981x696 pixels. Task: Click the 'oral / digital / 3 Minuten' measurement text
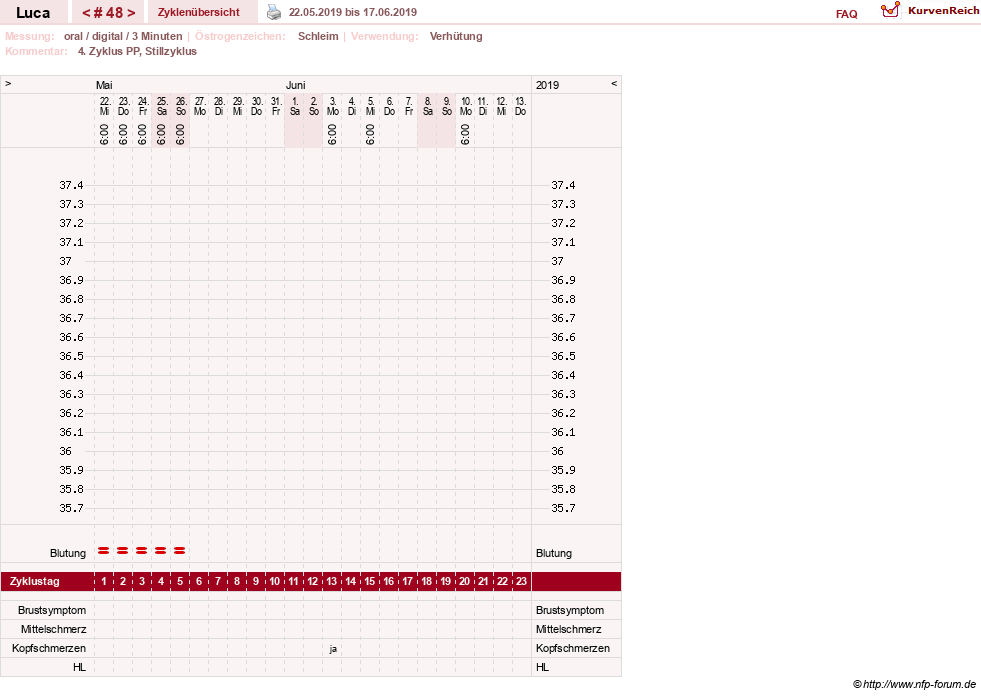[x=123, y=36]
